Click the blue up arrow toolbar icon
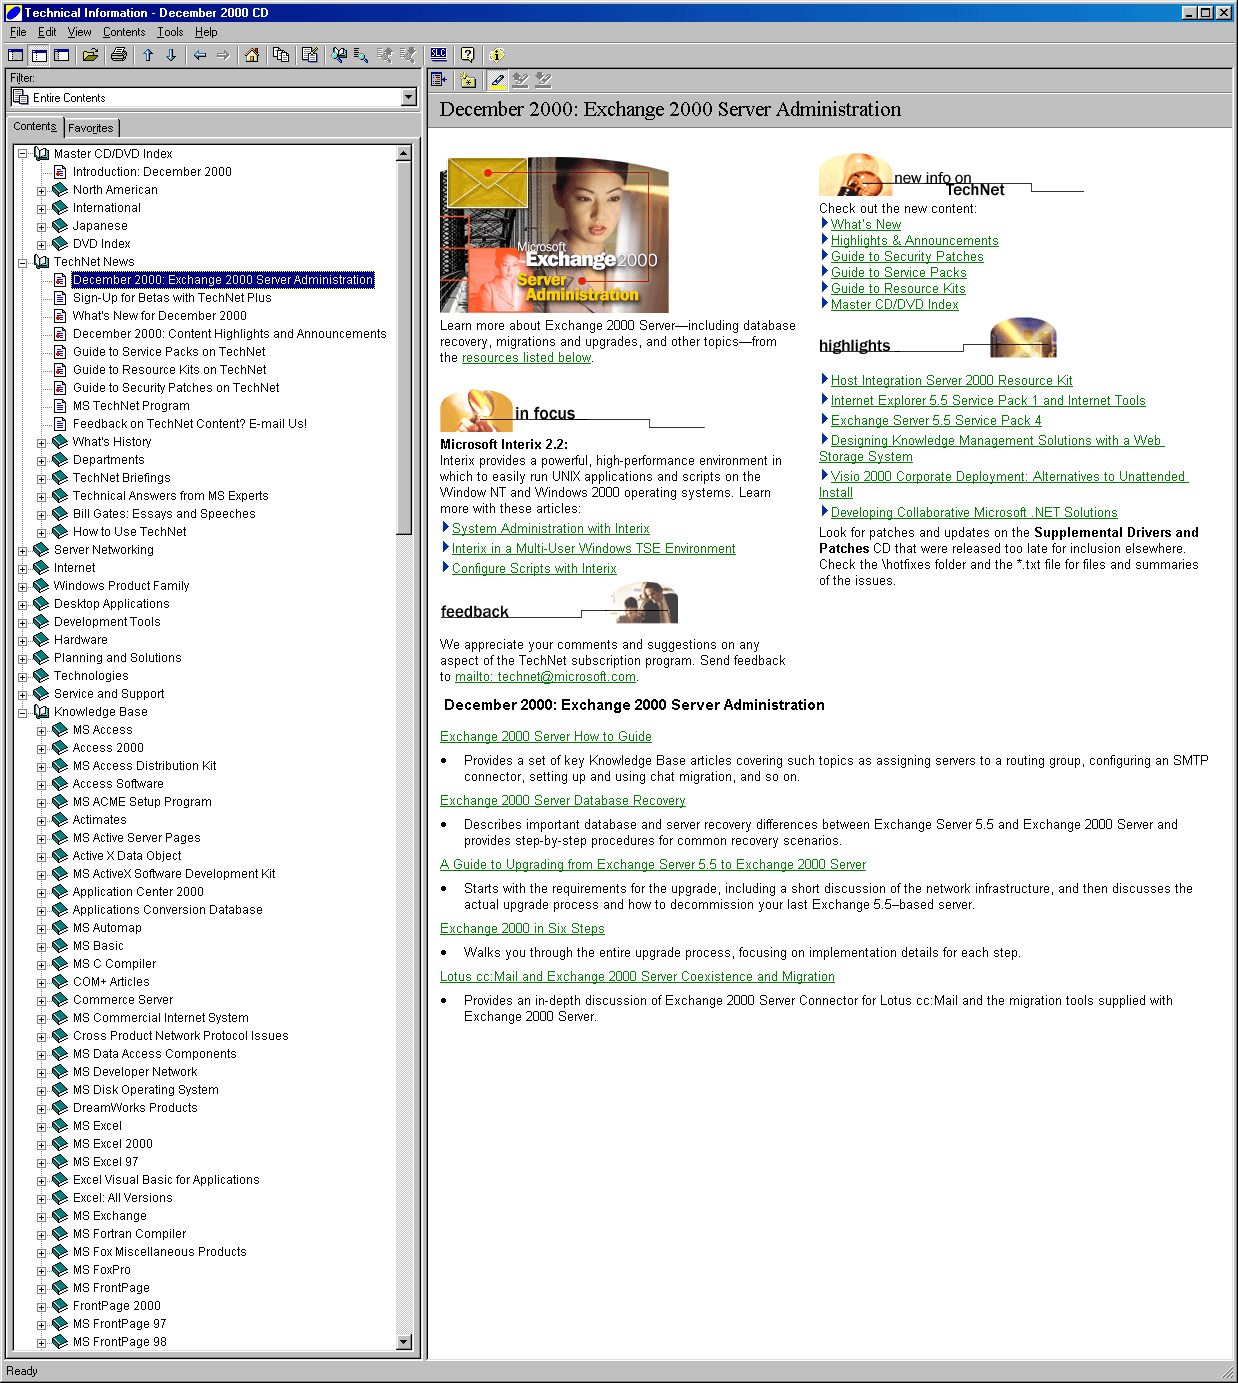The height and width of the screenshot is (1383, 1238). (148, 55)
